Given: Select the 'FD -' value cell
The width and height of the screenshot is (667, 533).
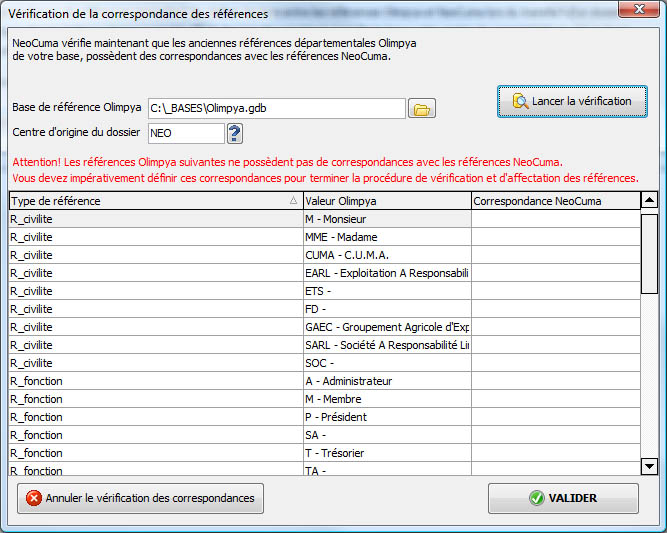Looking at the screenshot, I should pyautogui.click(x=387, y=309).
